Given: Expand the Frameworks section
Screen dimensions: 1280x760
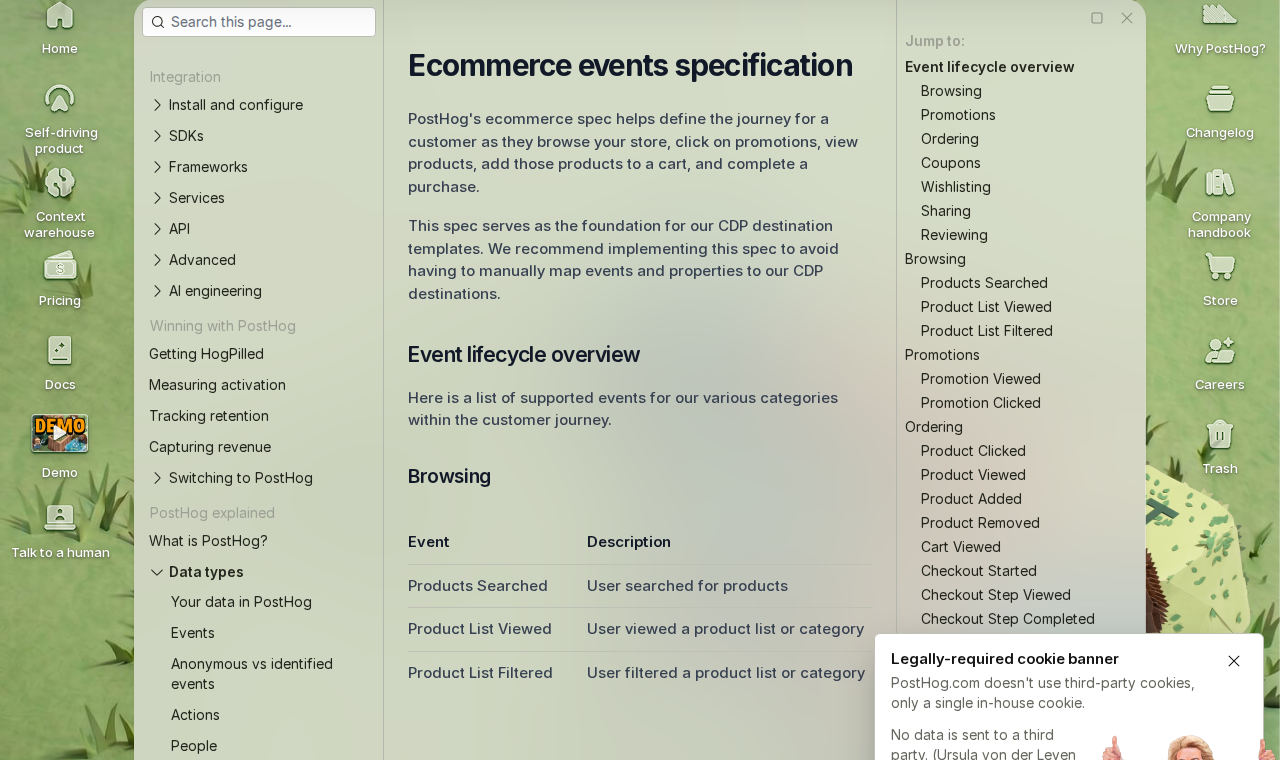Looking at the screenshot, I should [x=259, y=167].
